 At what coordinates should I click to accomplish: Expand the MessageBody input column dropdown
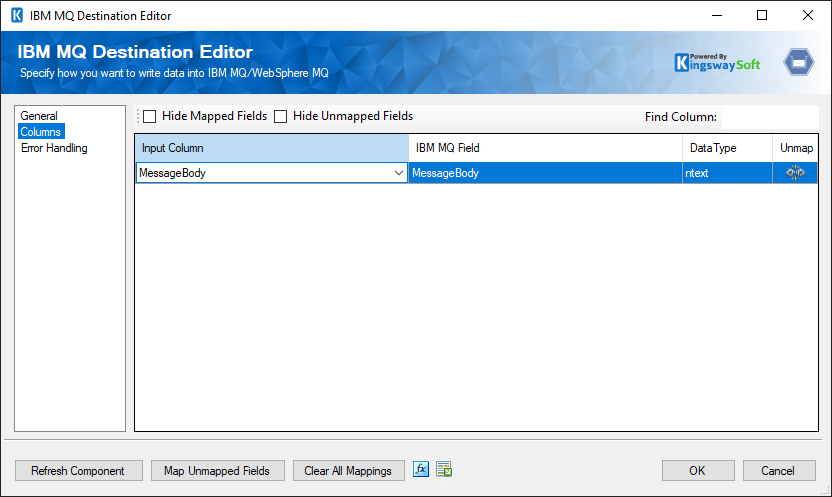coord(398,173)
